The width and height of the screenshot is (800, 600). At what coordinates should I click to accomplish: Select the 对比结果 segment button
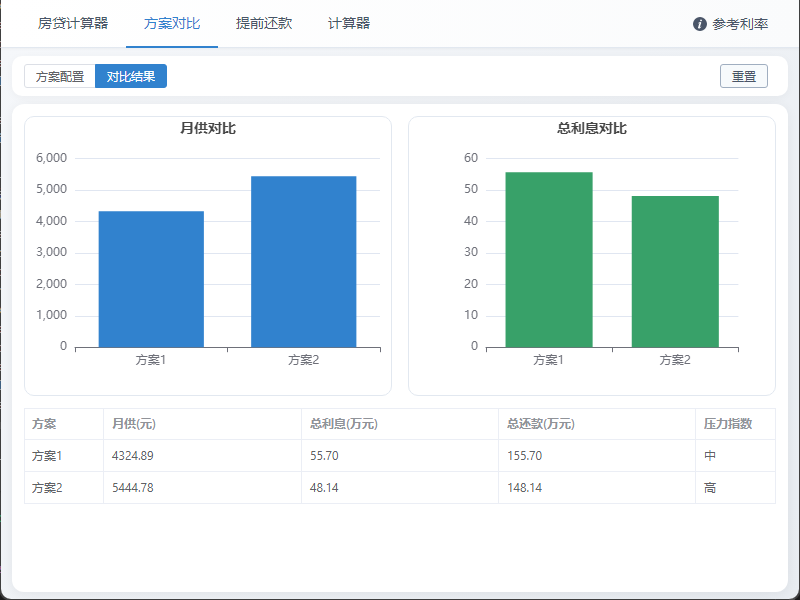tap(131, 76)
